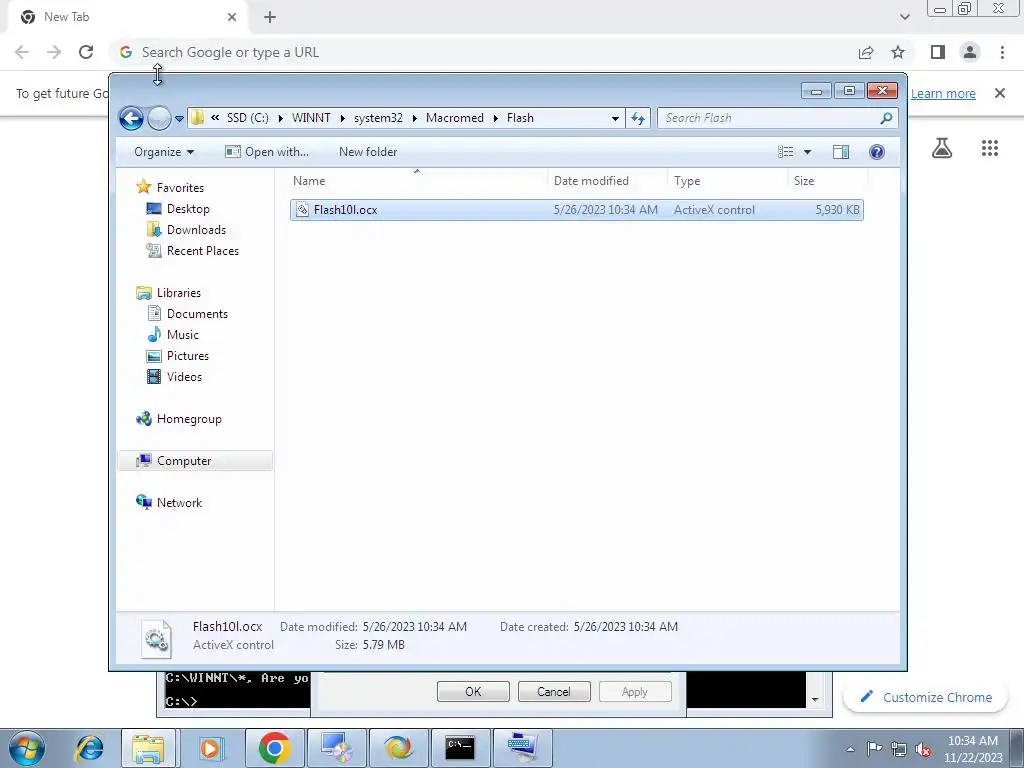Open the Learn more link
Image resolution: width=1024 pixels, height=768 pixels.
[x=943, y=93]
